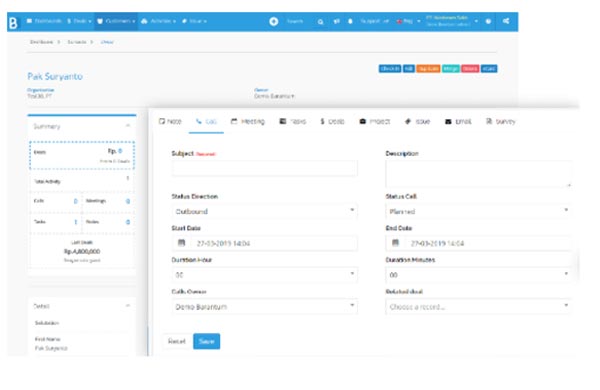Switch to the Call tab
The width and height of the screenshot is (600, 390).
206,121
